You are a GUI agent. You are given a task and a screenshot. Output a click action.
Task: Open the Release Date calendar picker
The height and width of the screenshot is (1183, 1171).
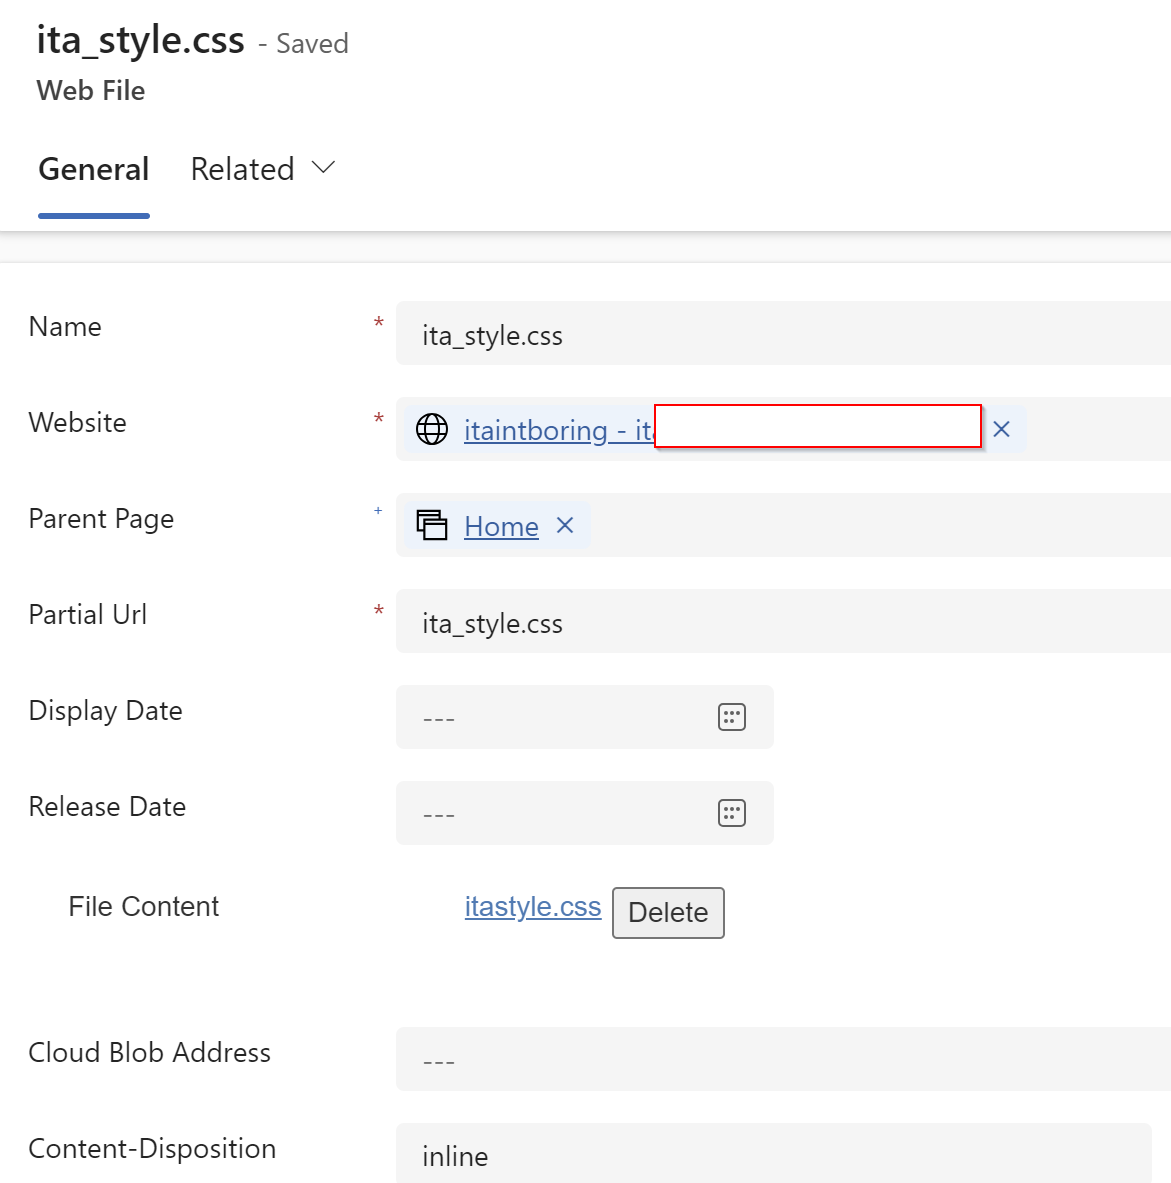[x=730, y=812]
